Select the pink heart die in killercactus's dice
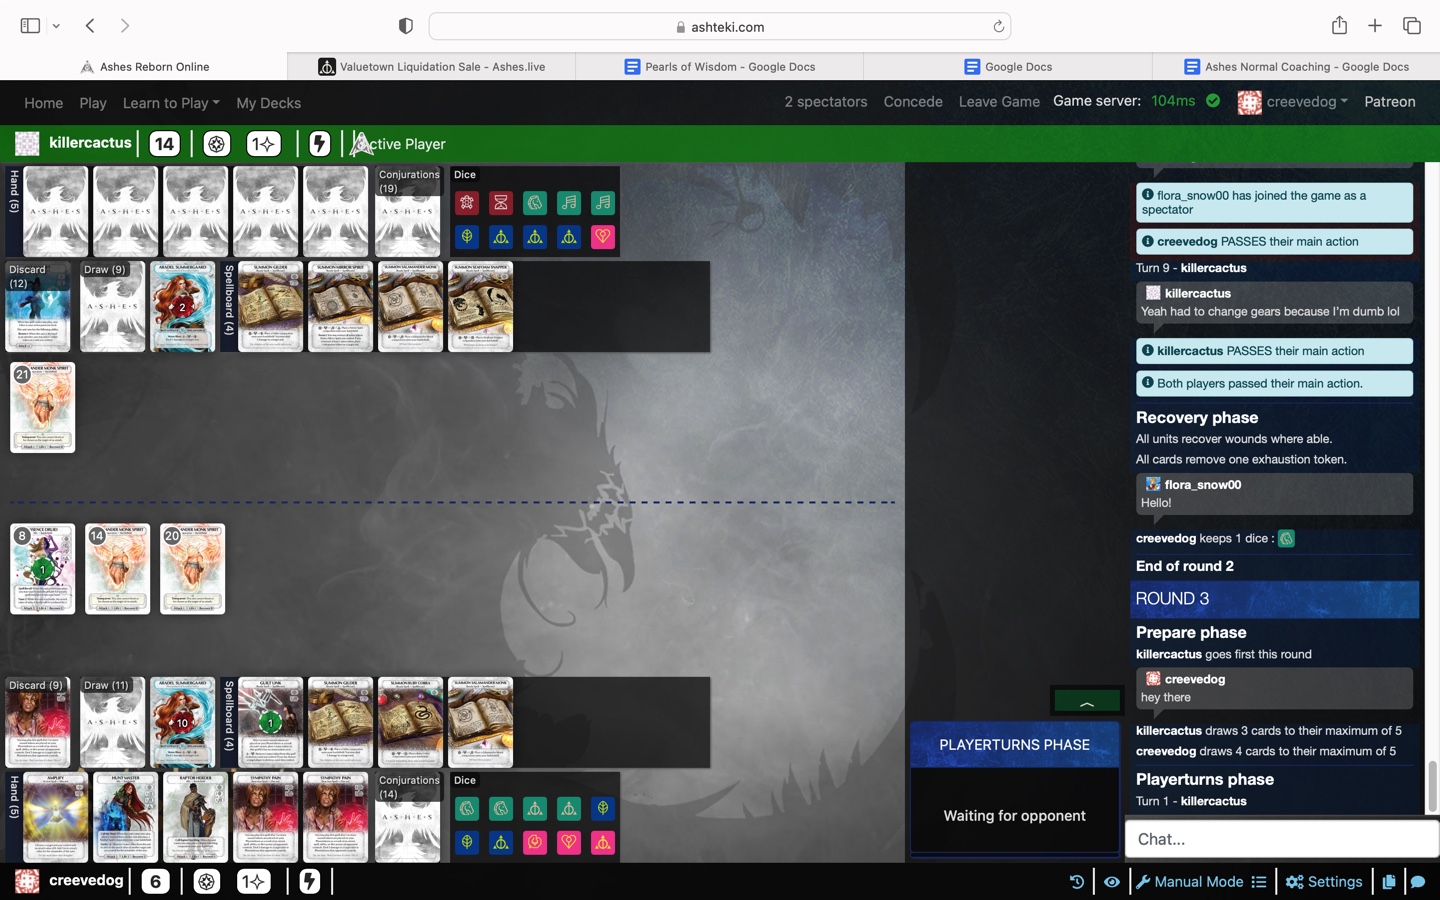 pos(603,237)
